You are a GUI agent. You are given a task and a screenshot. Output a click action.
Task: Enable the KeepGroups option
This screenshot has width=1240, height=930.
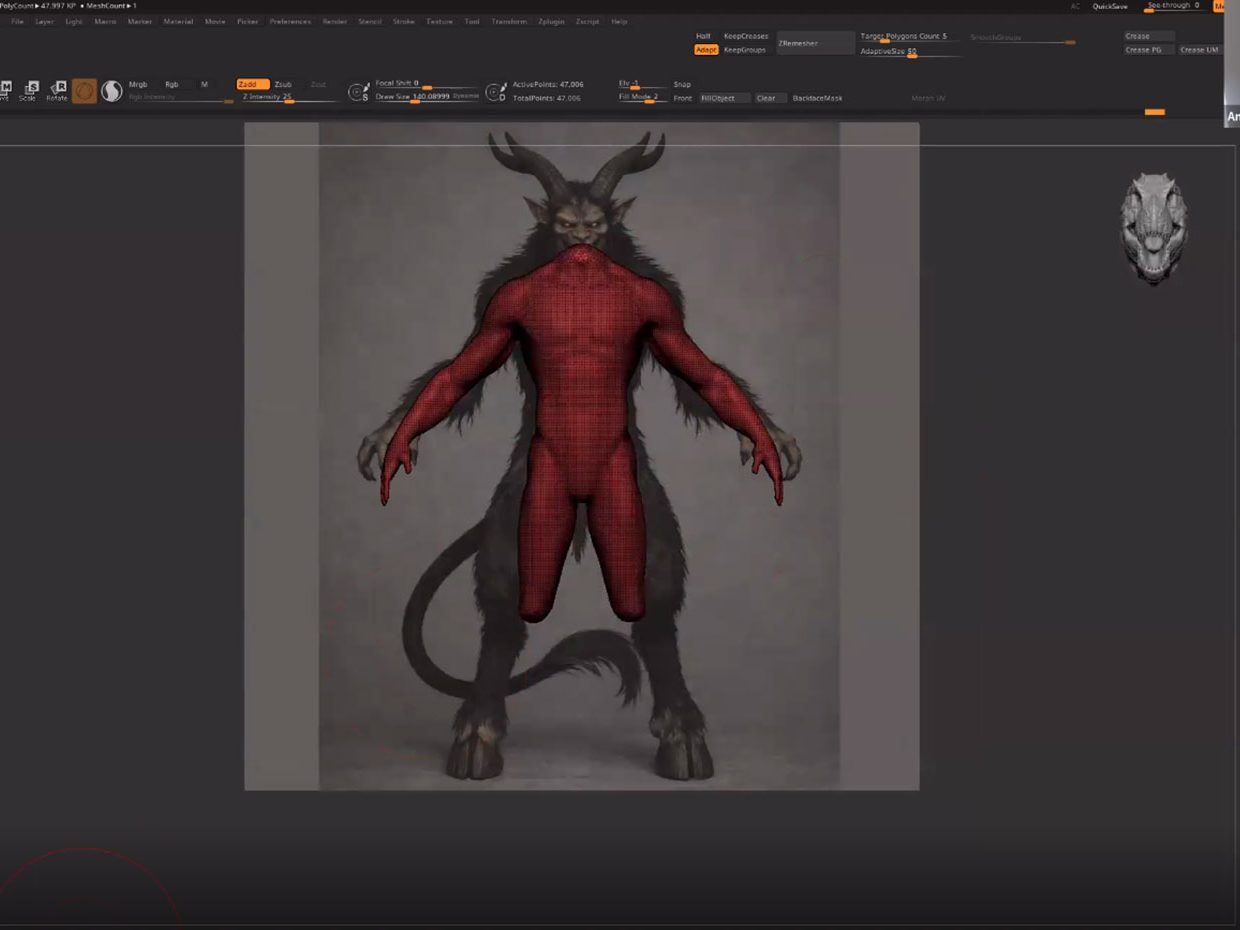click(x=744, y=50)
